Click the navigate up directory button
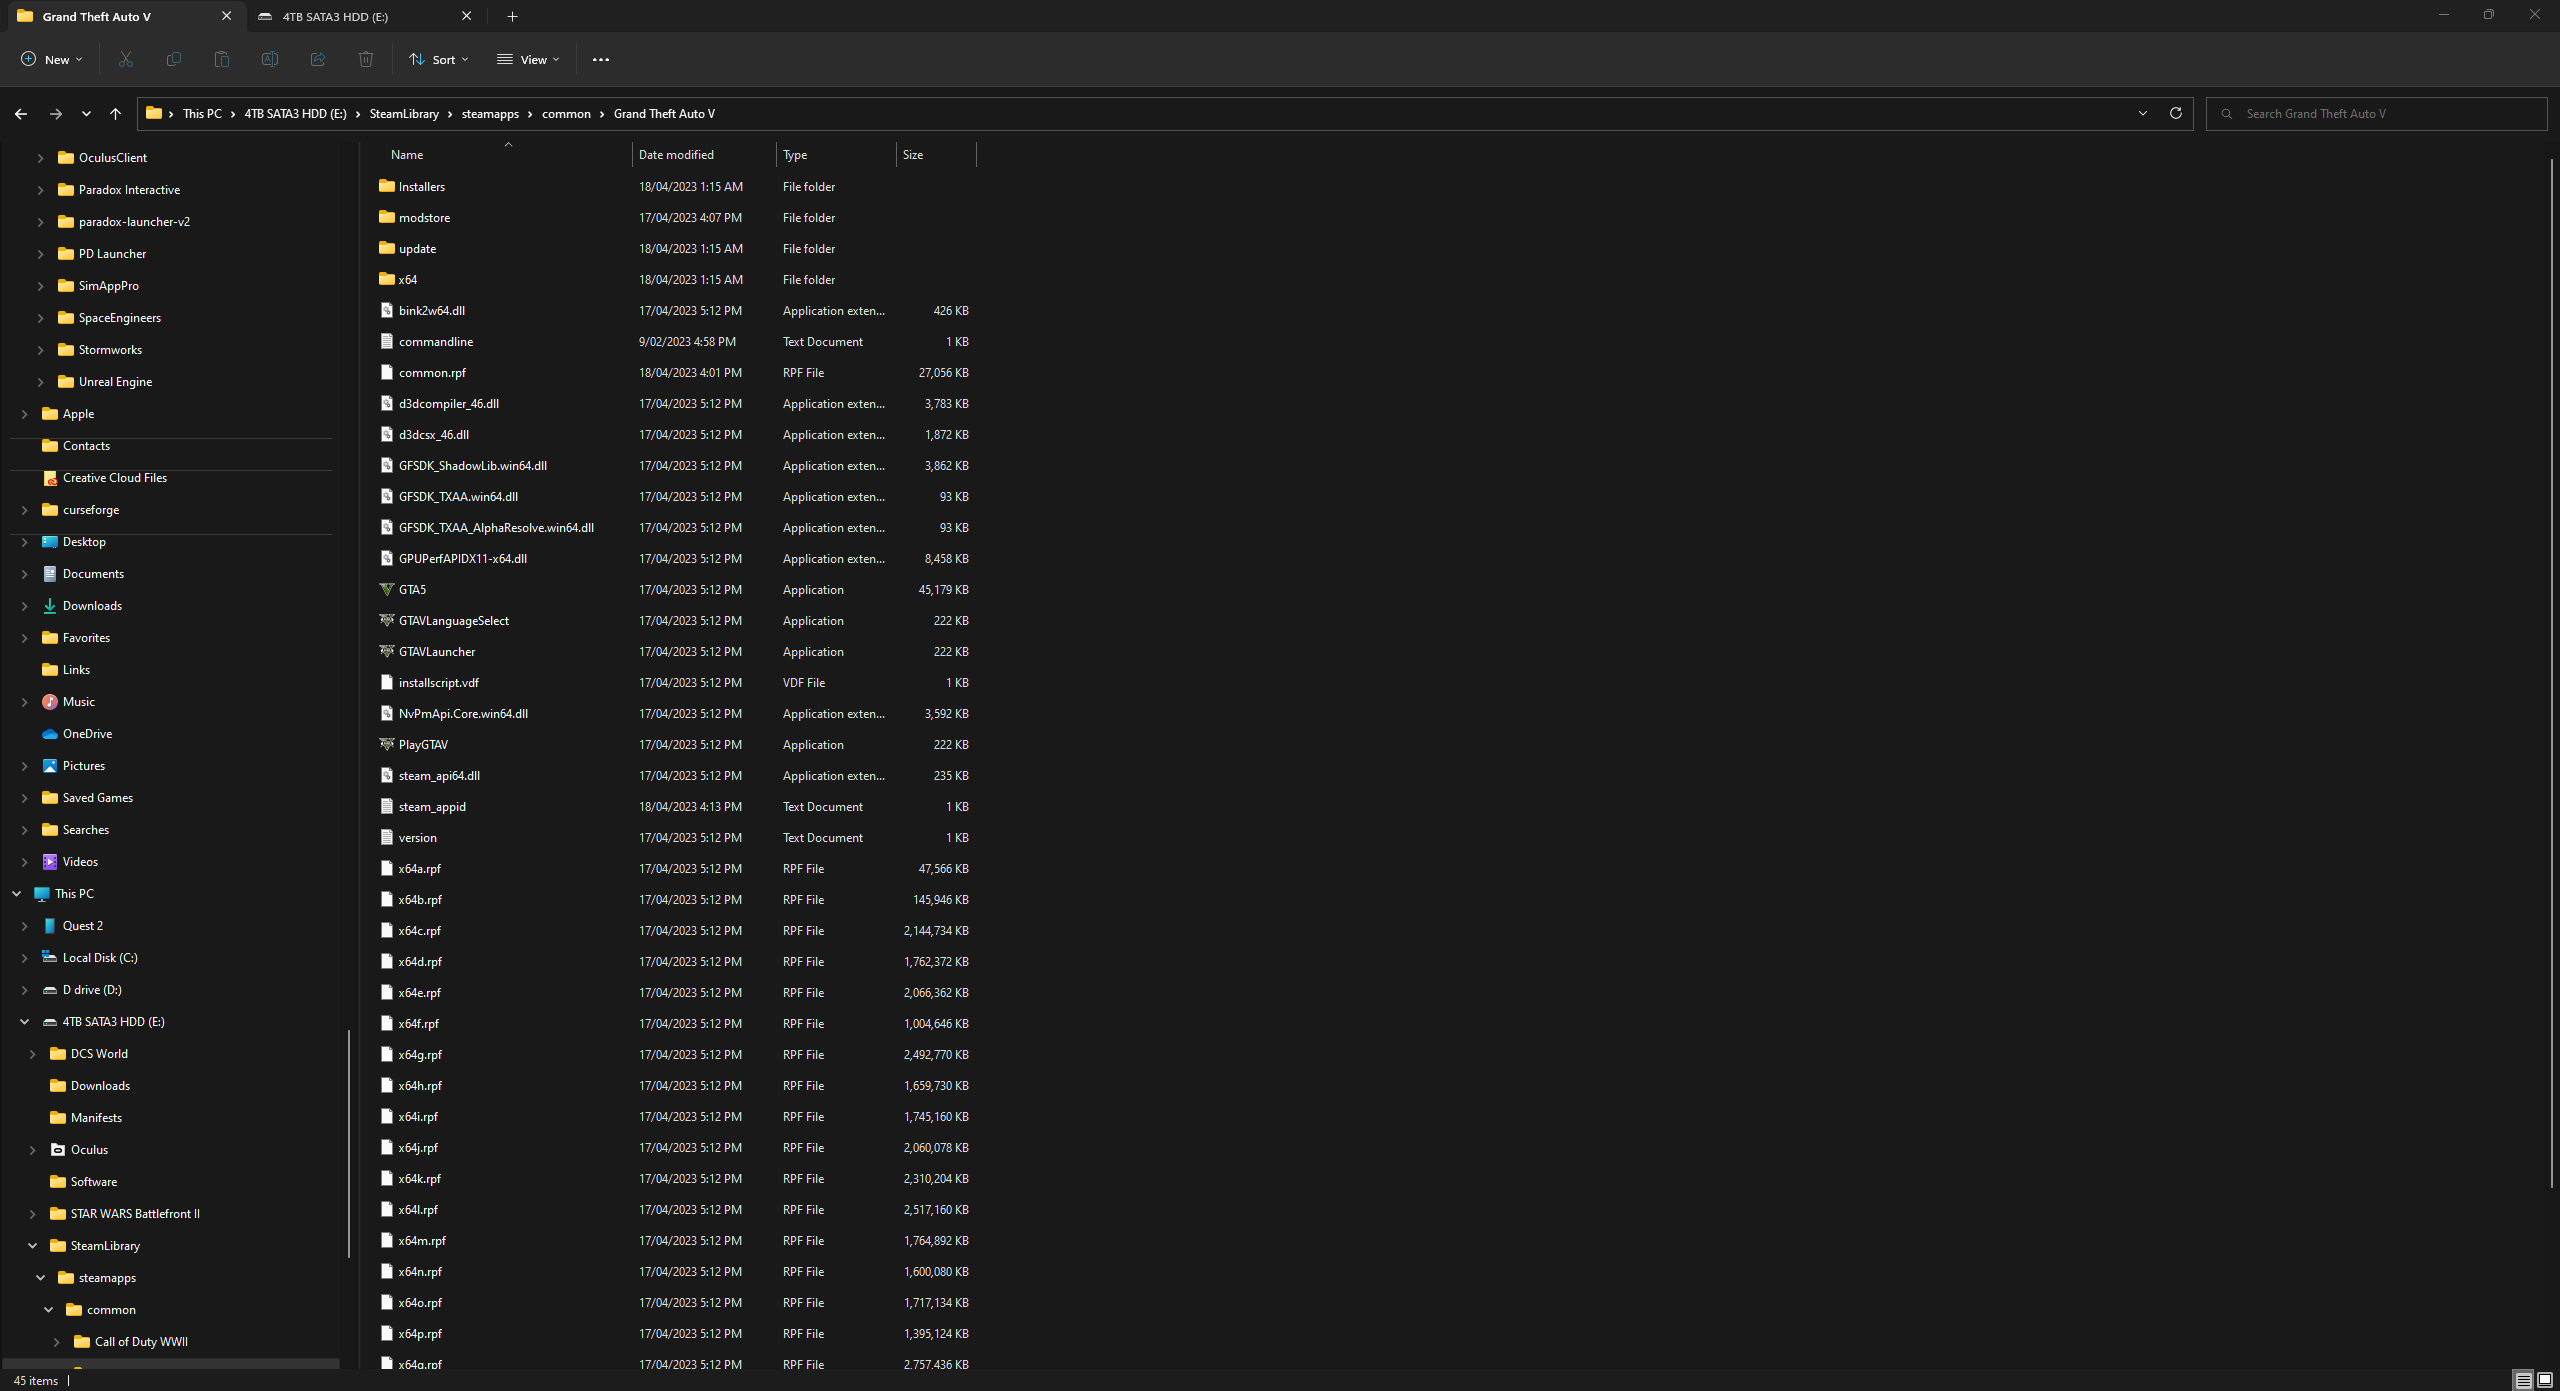The height and width of the screenshot is (1391, 2560). click(x=115, y=113)
